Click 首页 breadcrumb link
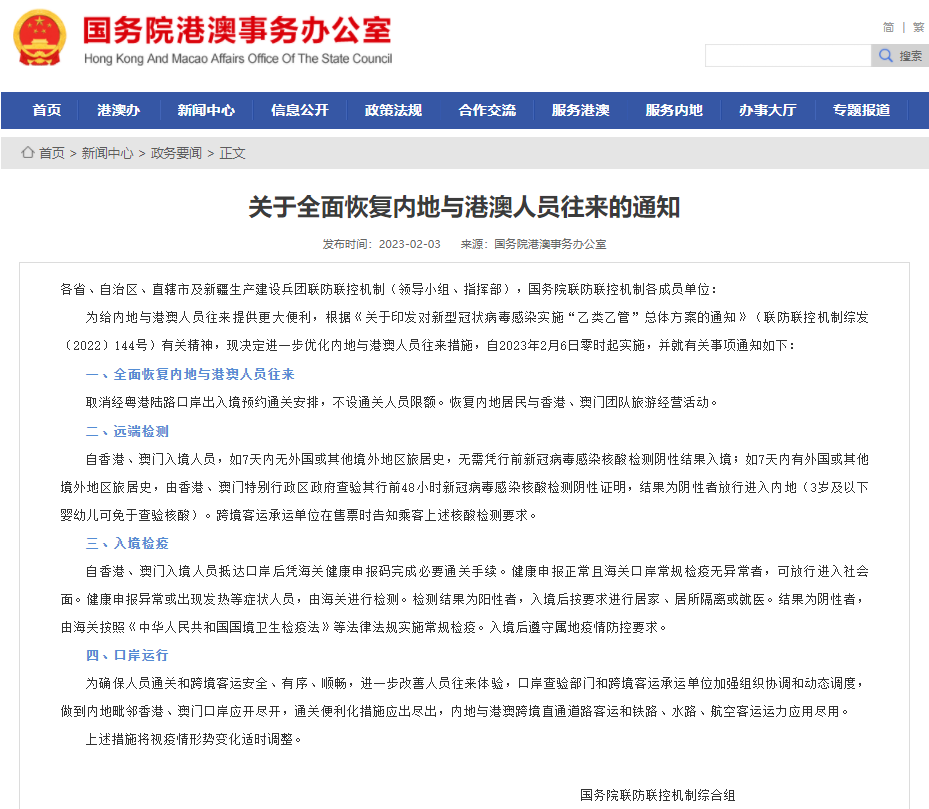Viewport: 929px width, 809px height. (52, 153)
